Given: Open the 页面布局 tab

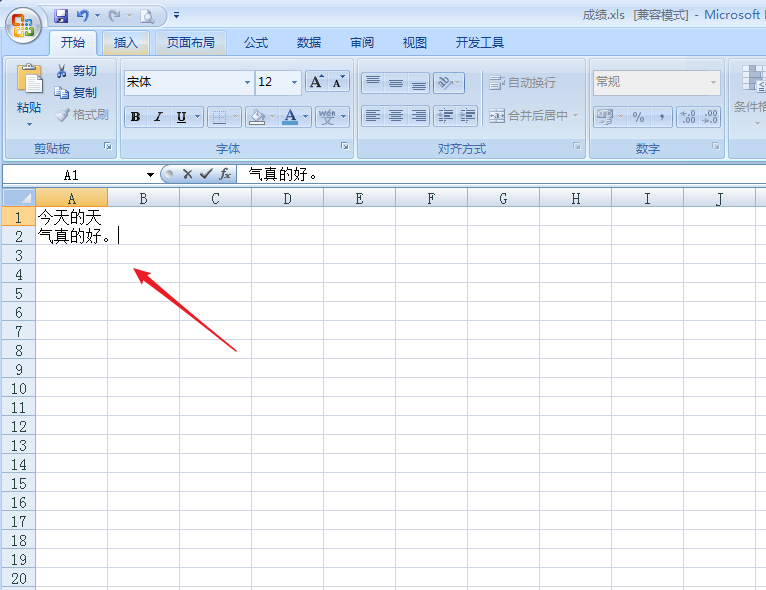Looking at the screenshot, I should pos(191,43).
